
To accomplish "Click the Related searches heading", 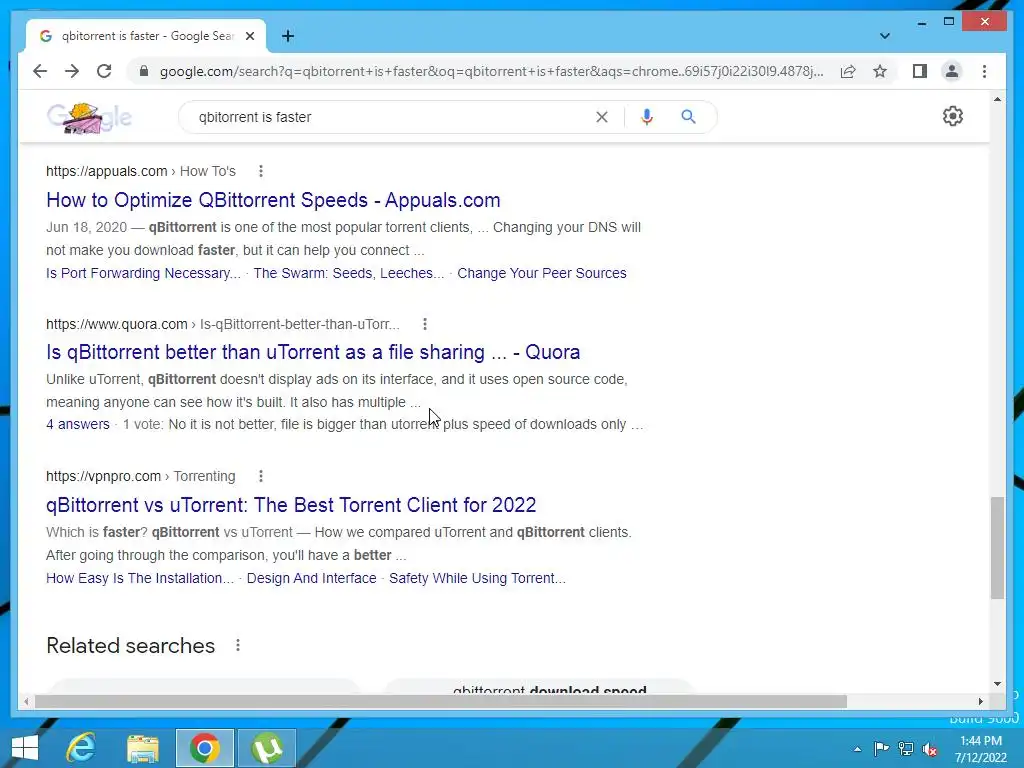I will [131, 645].
